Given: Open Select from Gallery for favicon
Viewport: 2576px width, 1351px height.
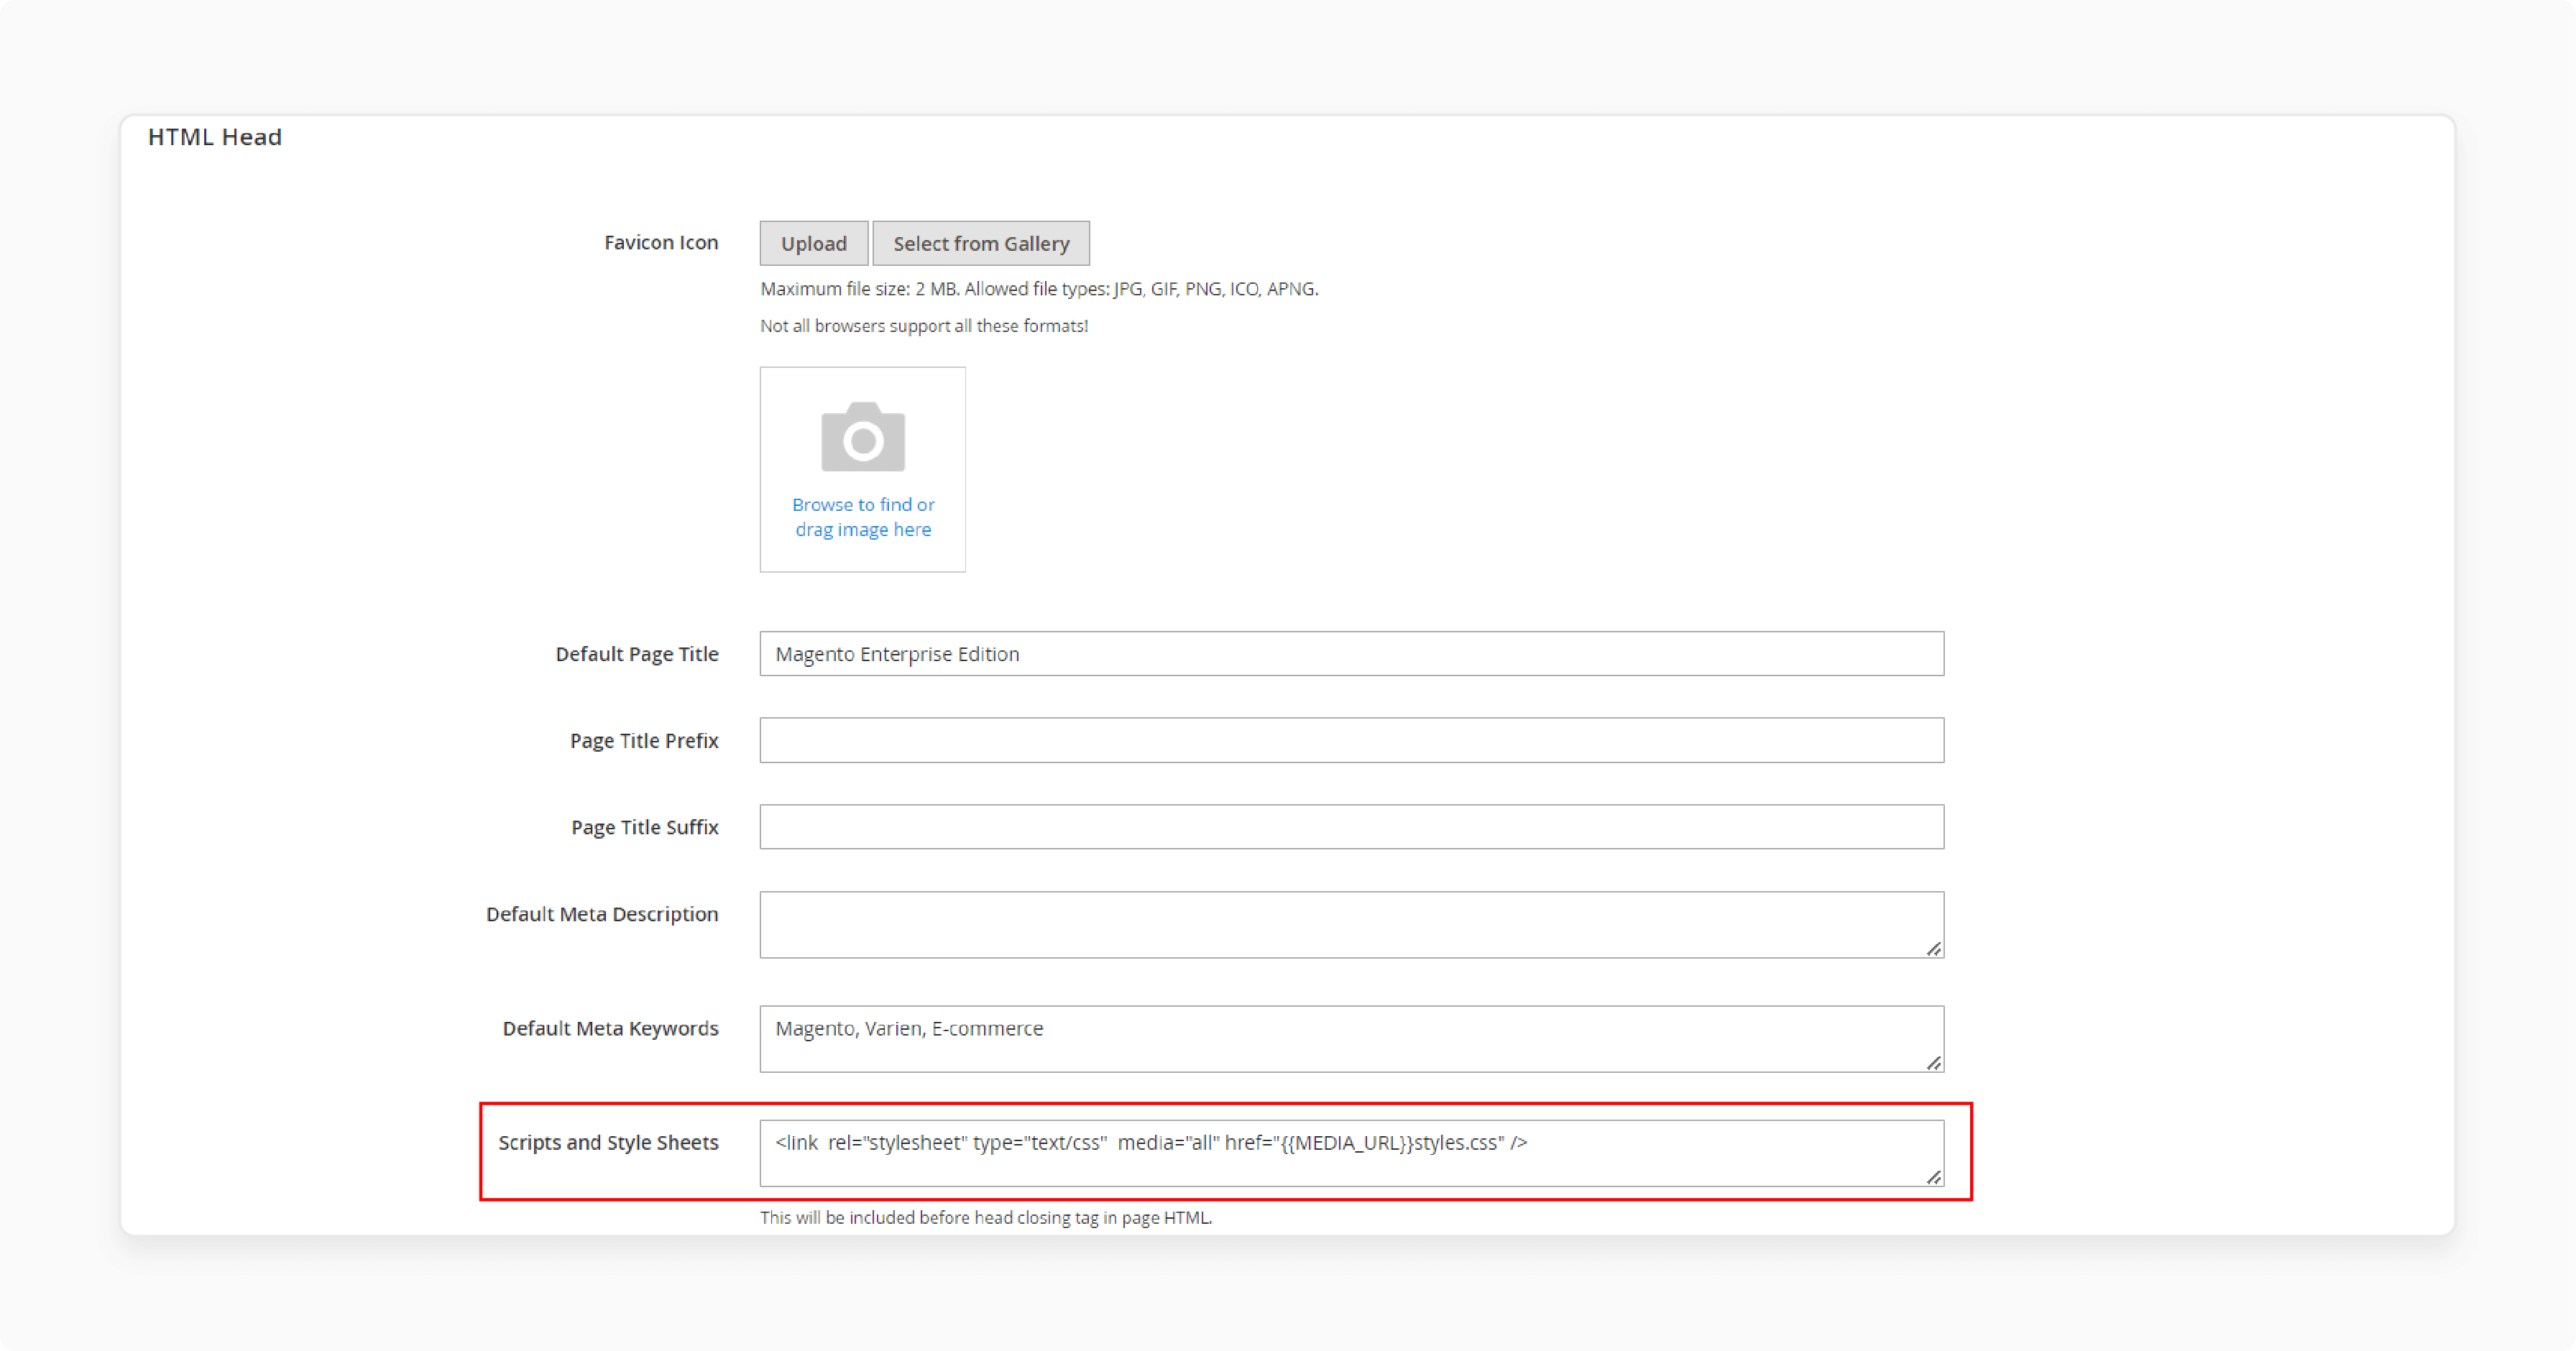Looking at the screenshot, I should coord(981,243).
